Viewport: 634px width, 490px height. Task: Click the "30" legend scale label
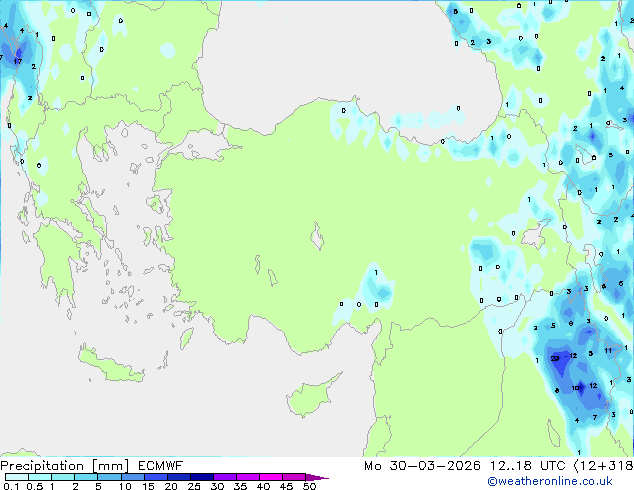(217, 486)
